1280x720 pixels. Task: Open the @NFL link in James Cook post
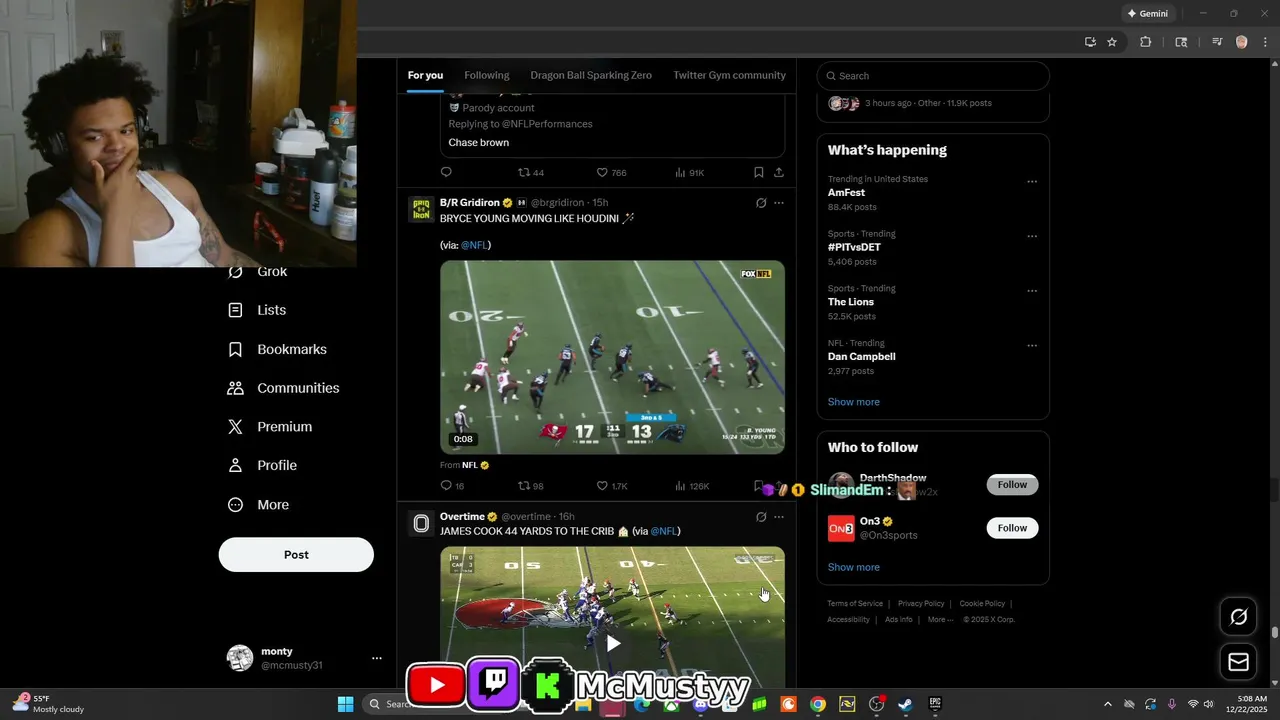click(x=664, y=531)
